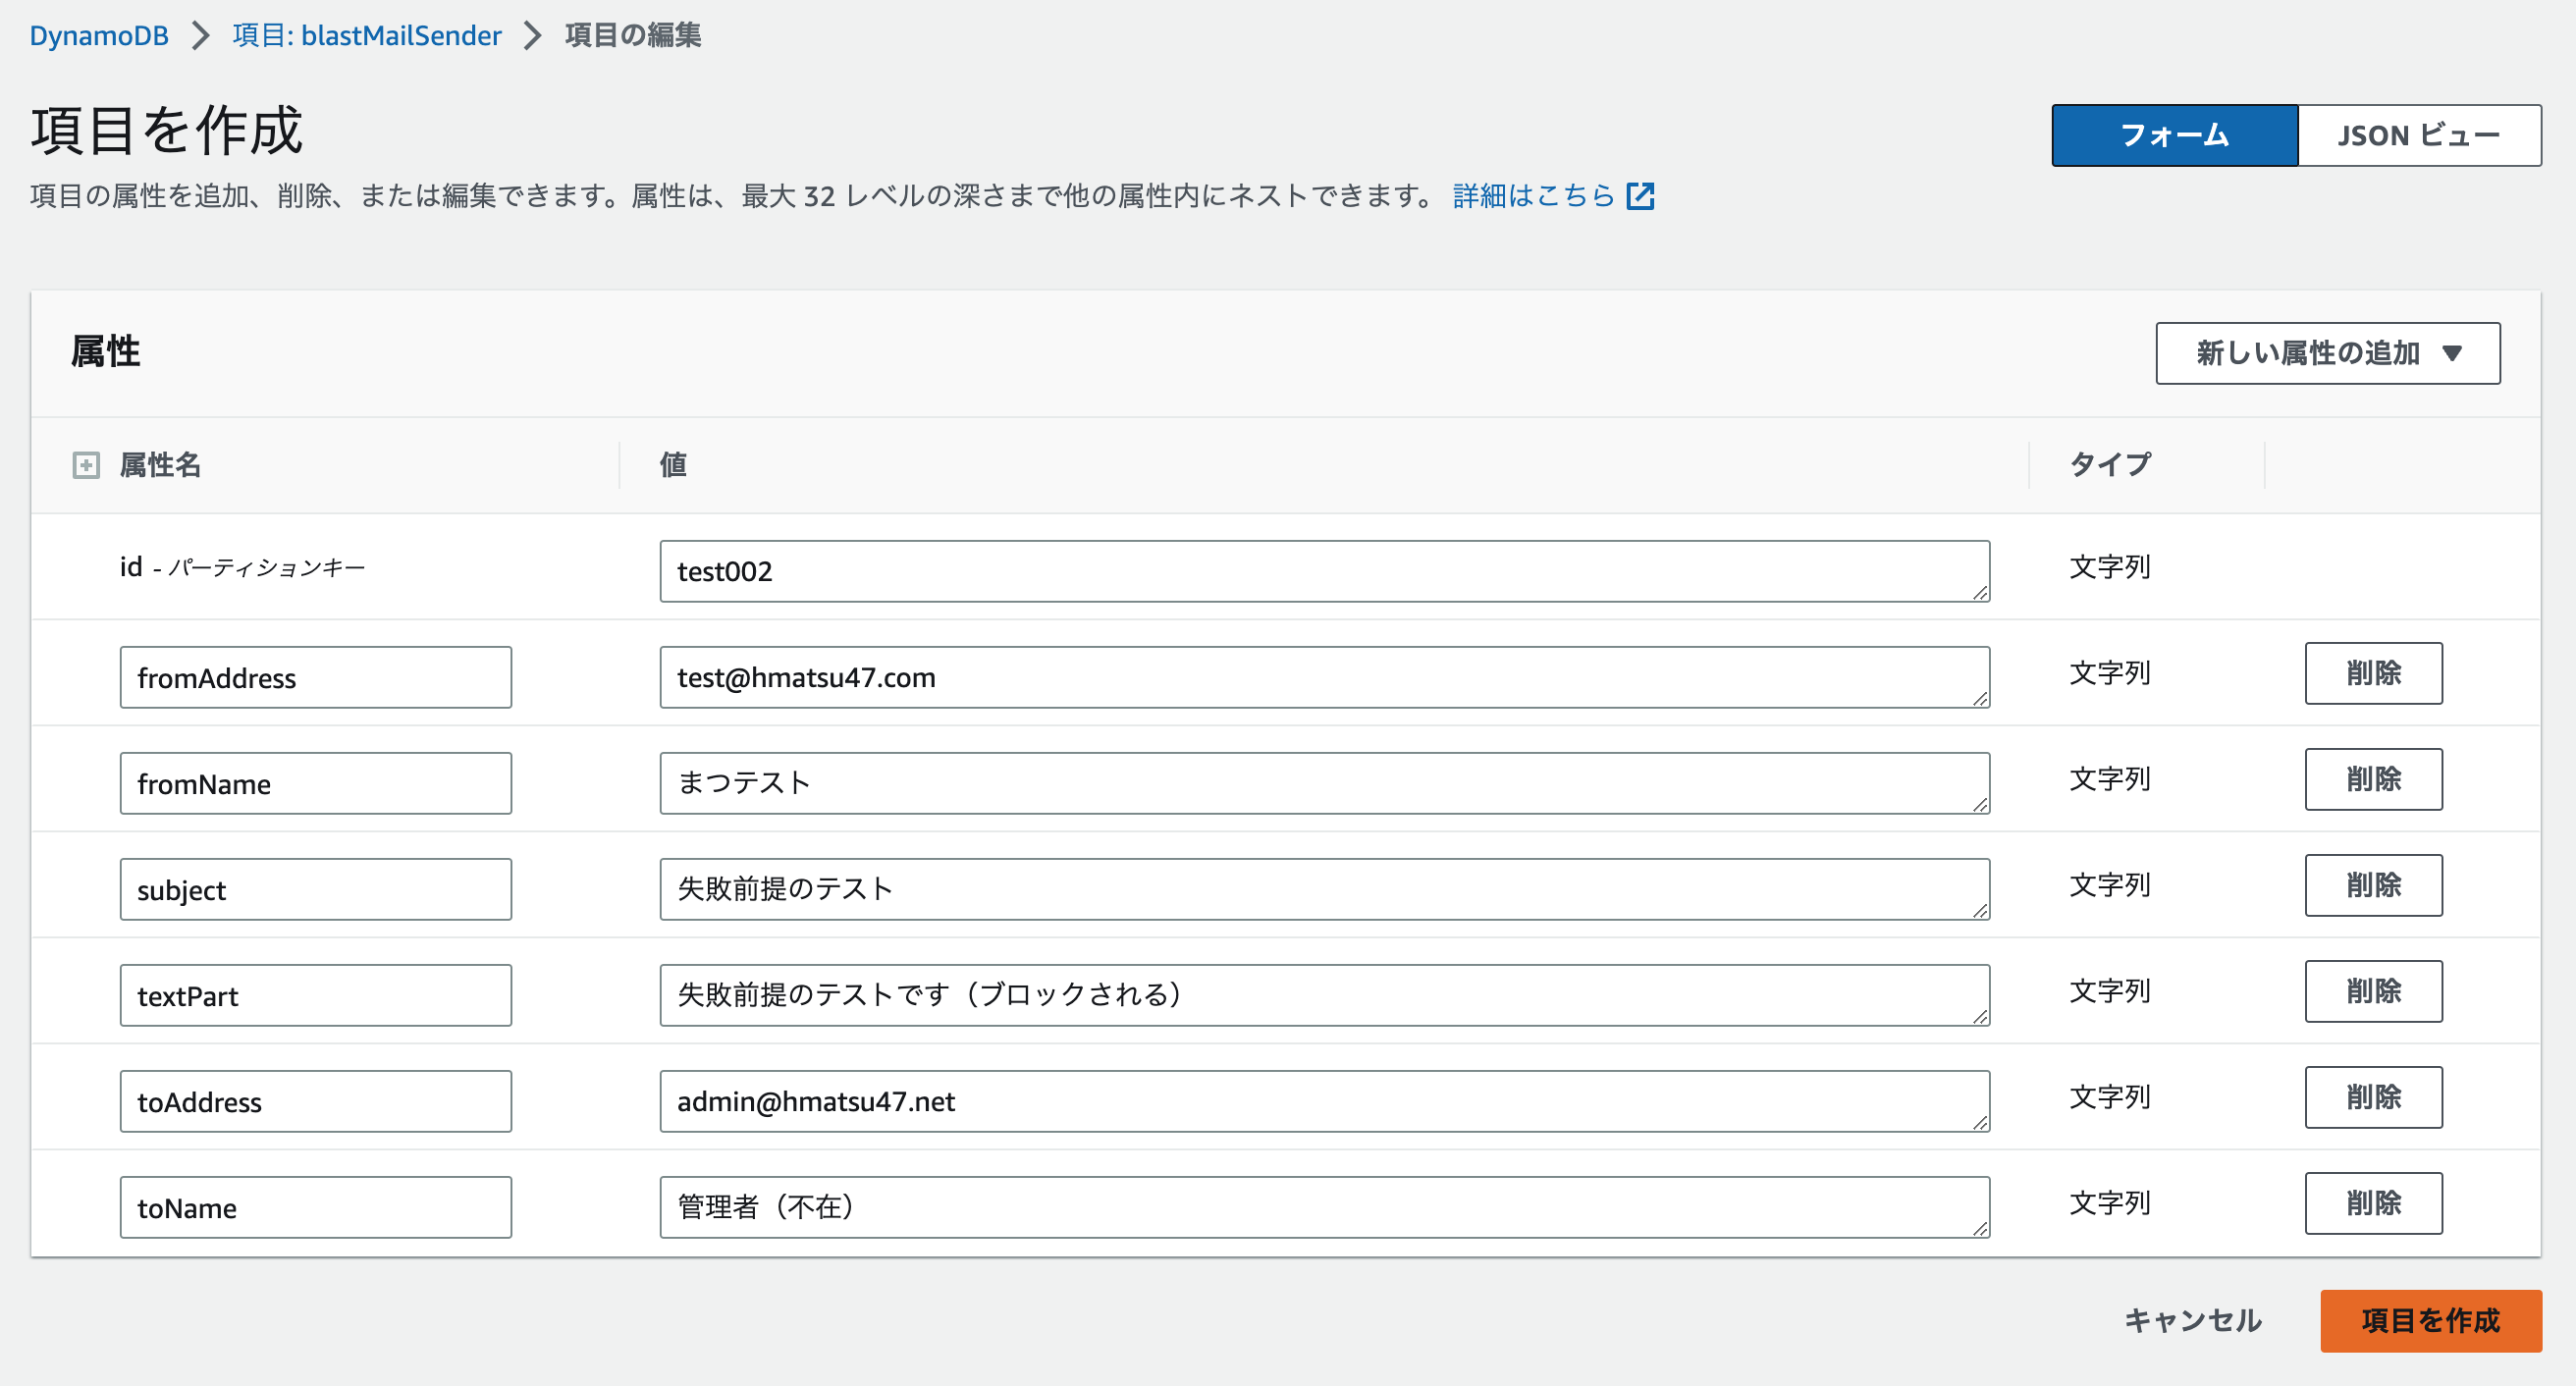Expand the dropdown arrow on 新しい属性の追加
The image size is (2576, 1386).
pos(2452,352)
